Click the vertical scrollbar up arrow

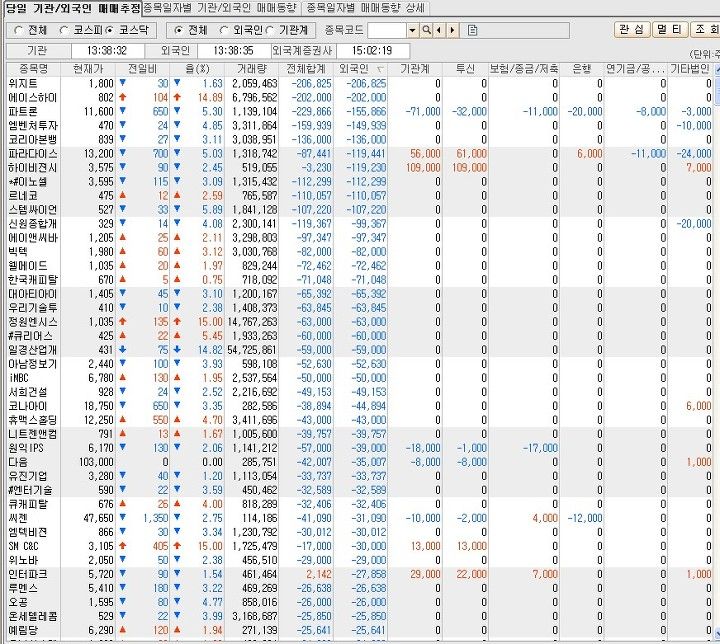pyautogui.click(x=717, y=70)
